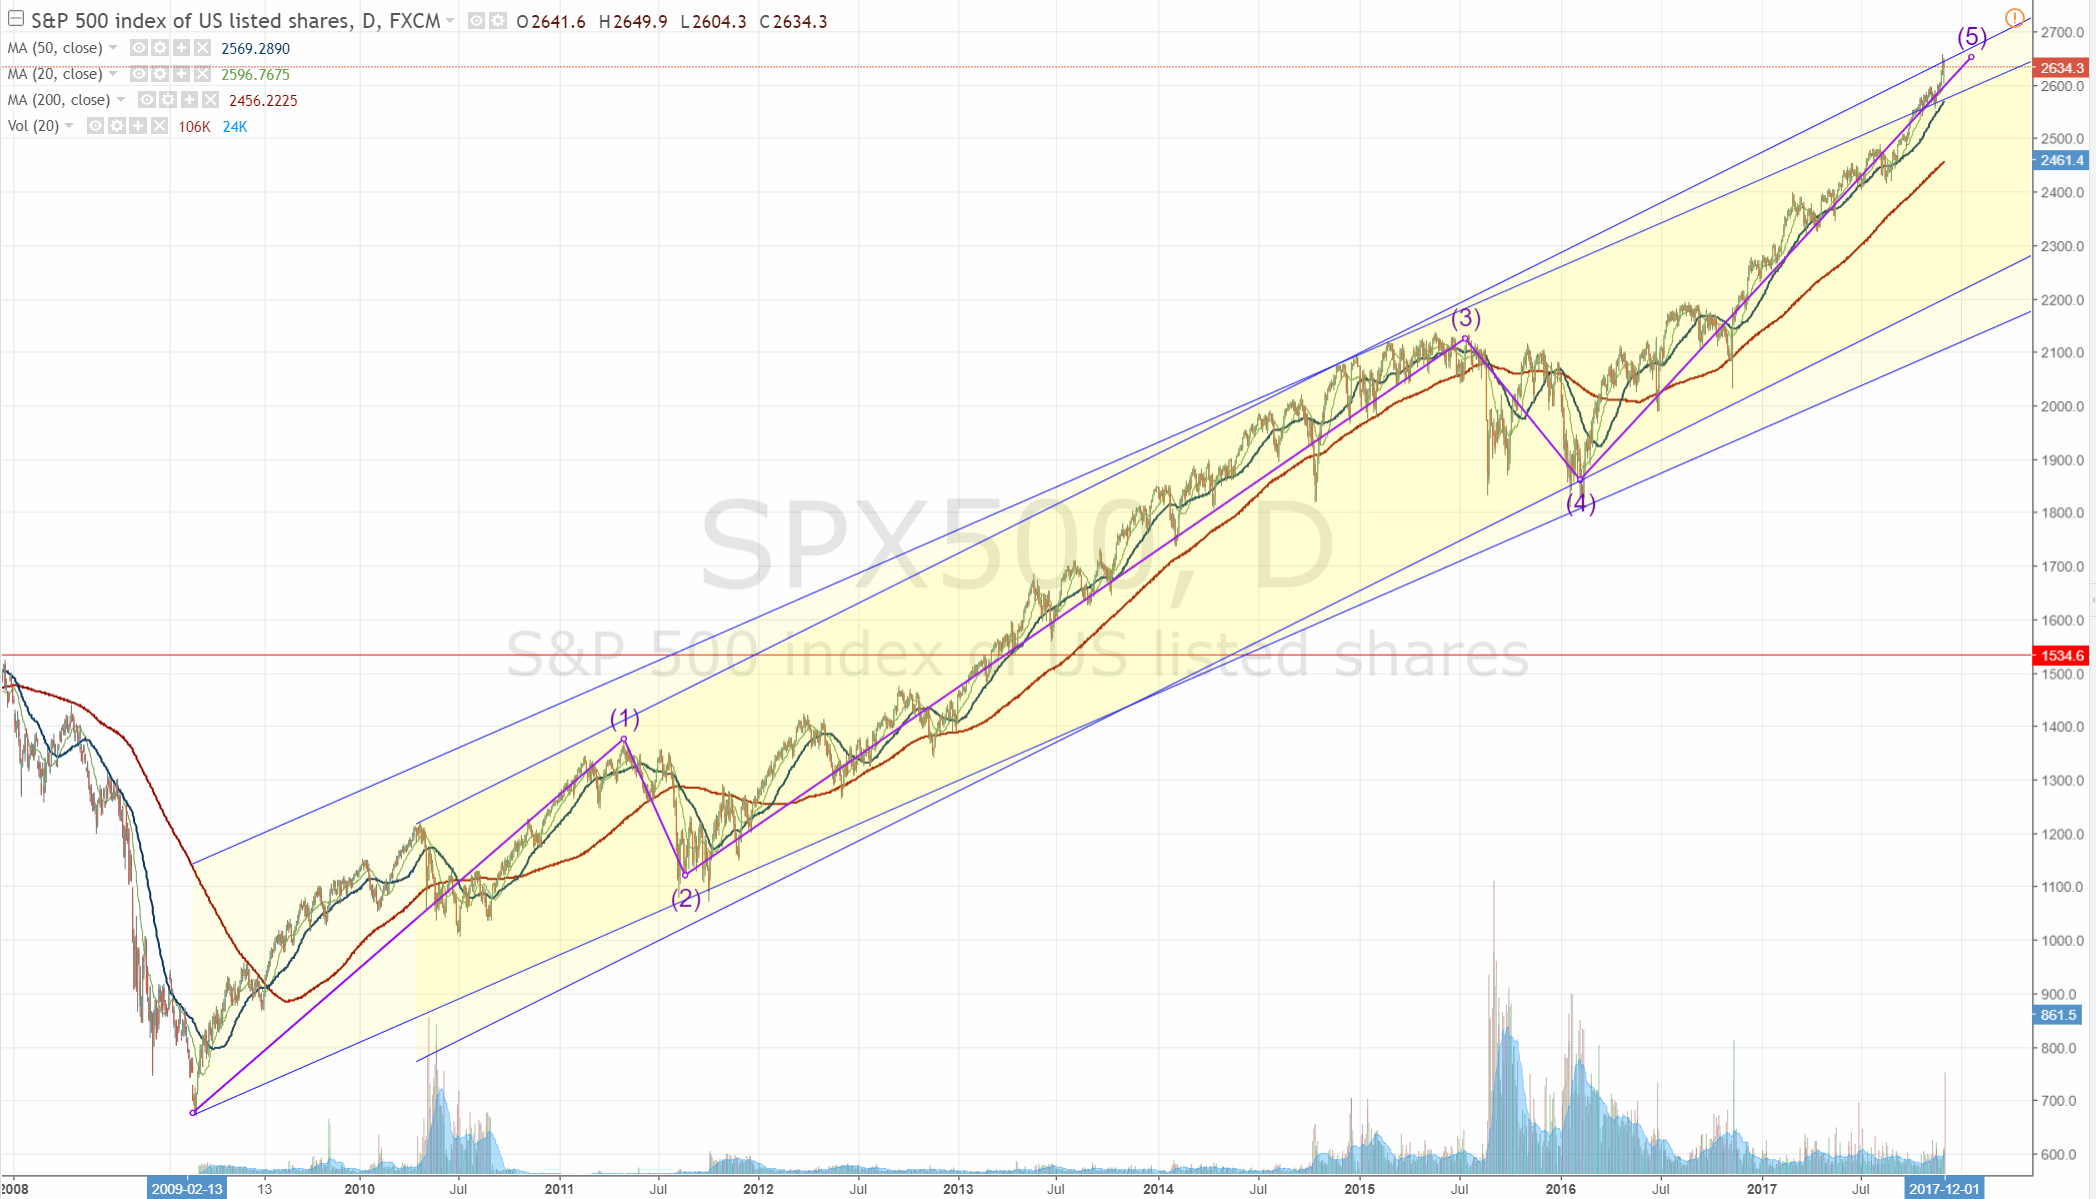Collapse the indicator legend box
Screen dimensions: 2096x1199
(x=16, y=19)
